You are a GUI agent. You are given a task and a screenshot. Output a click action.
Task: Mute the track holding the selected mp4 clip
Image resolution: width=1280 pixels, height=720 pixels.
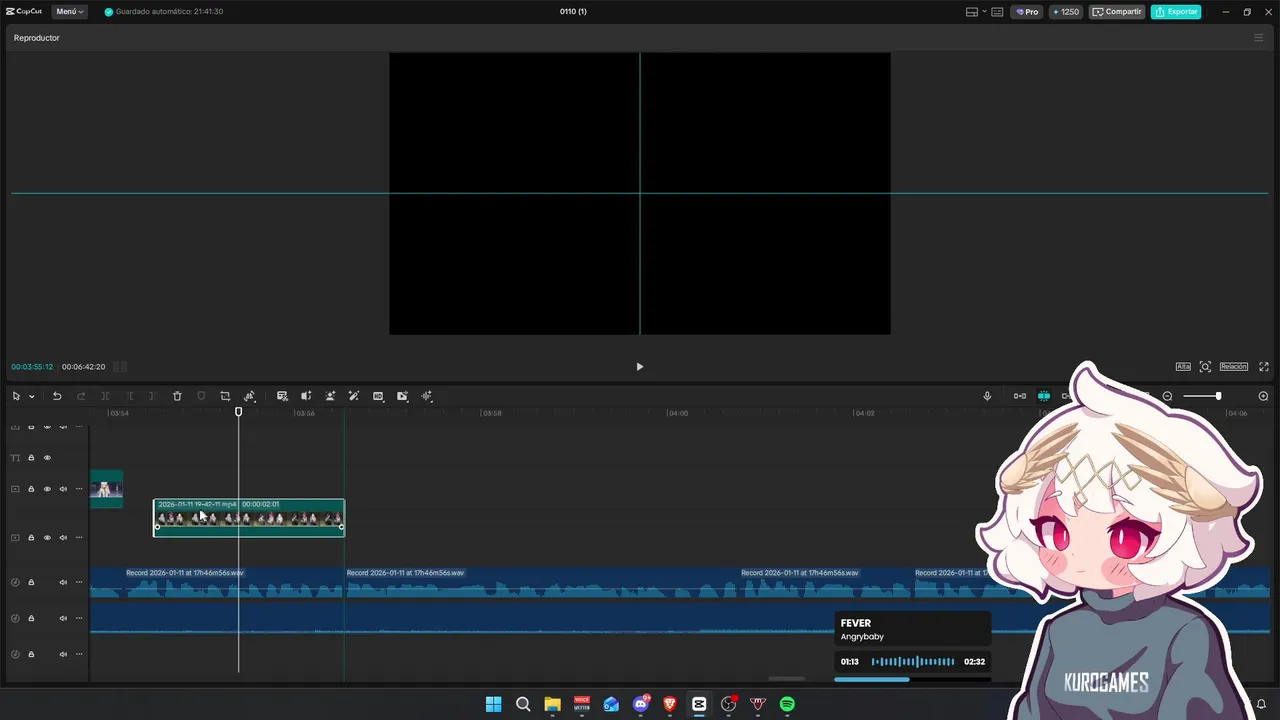click(63, 538)
